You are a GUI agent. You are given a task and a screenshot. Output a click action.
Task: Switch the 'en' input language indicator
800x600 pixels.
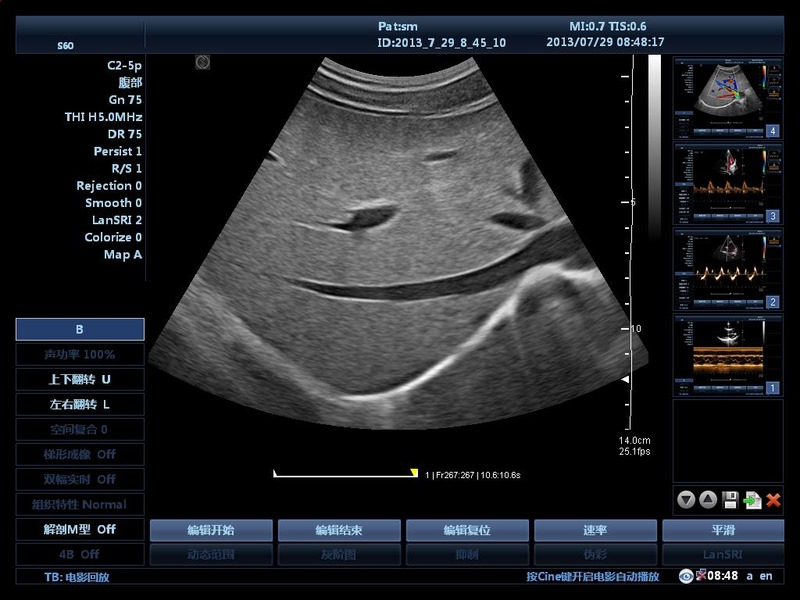tap(766, 576)
